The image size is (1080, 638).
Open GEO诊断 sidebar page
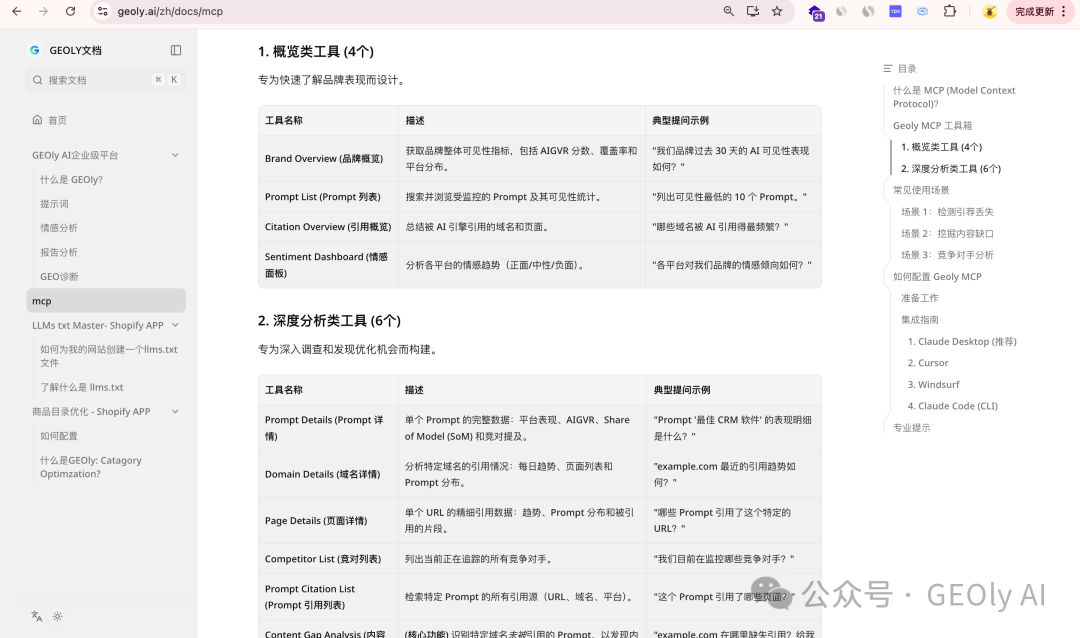pyautogui.click(x=59, y=276)
